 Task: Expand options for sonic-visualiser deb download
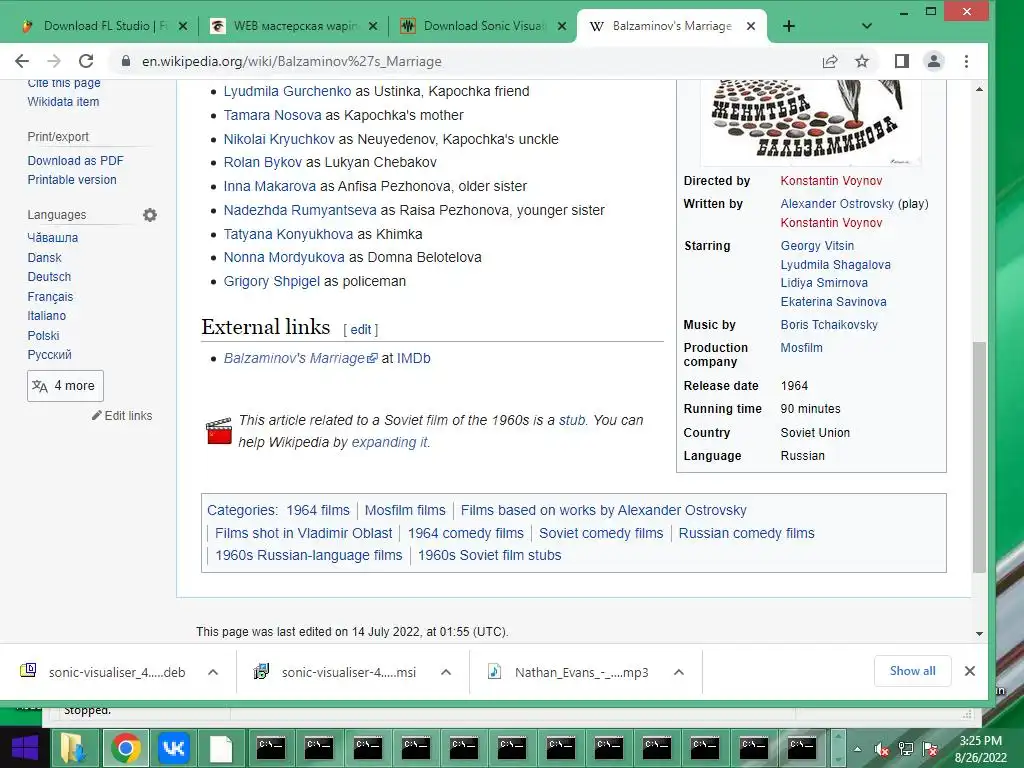[213, 672]
